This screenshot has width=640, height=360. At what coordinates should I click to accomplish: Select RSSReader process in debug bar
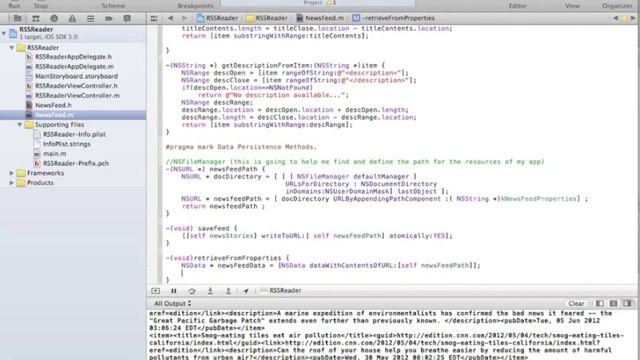[281, 291]
